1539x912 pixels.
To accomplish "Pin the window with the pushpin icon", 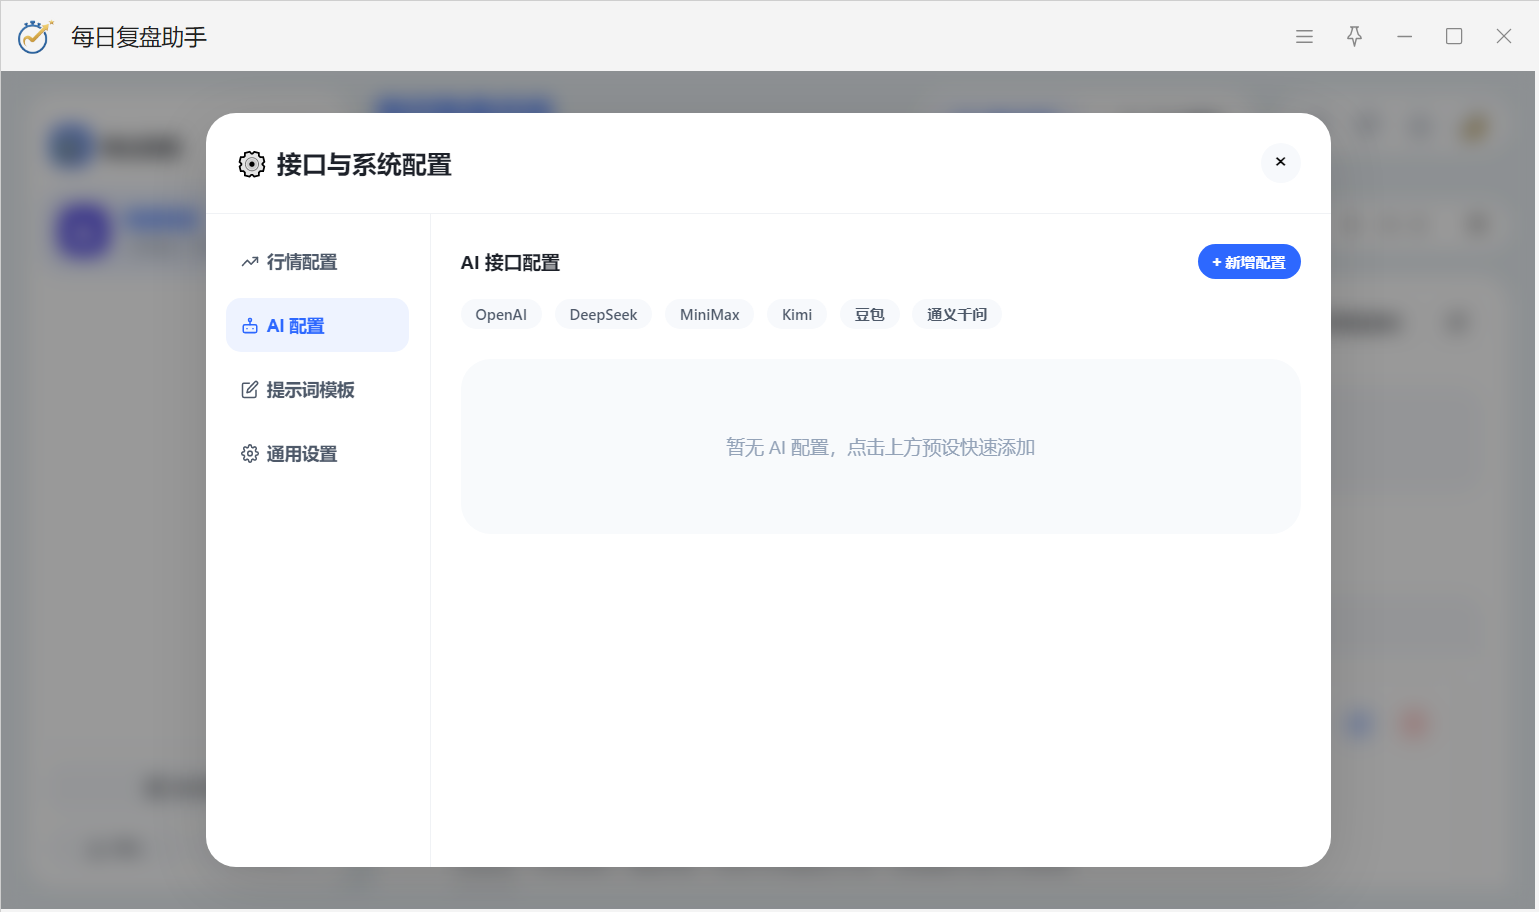I will [x=1354, y=37].
